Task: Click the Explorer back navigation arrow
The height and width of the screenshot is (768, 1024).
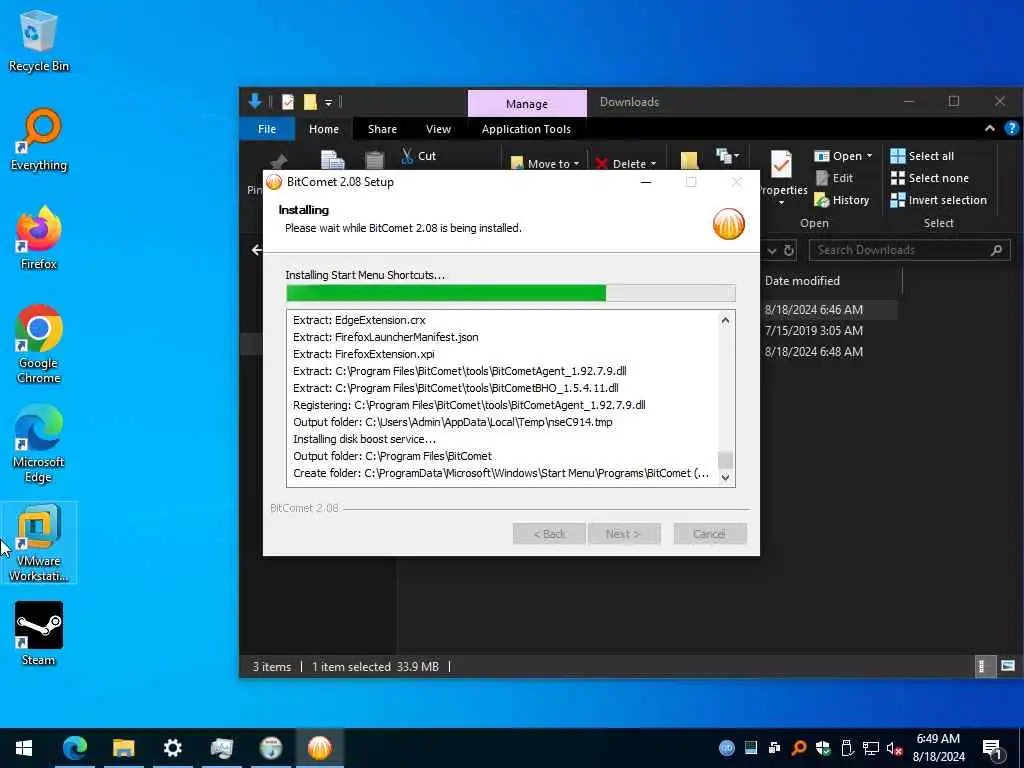Action: pos(257,249)
